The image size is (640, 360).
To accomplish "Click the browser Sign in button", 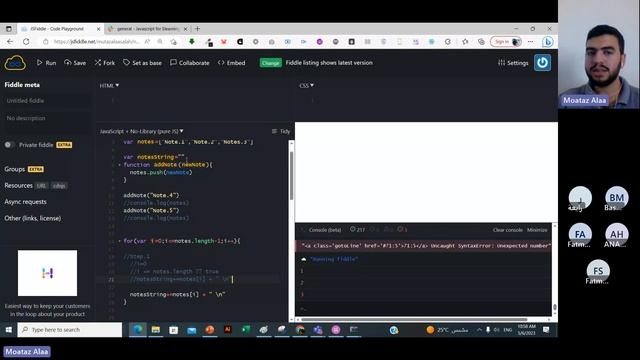I will tap(506, 42).
